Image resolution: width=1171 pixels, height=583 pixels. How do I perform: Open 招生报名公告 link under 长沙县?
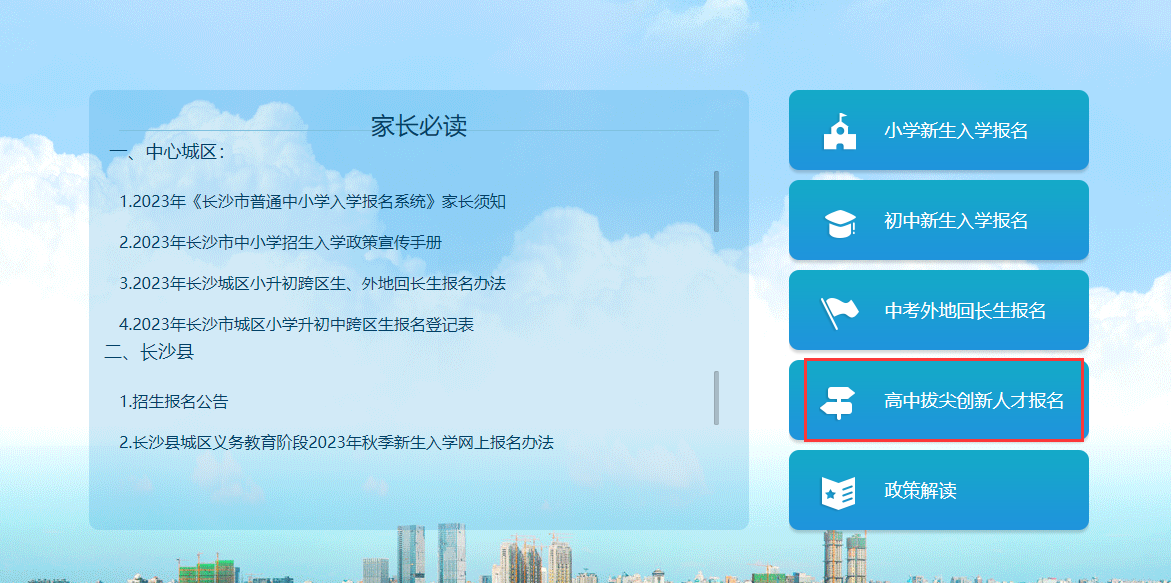(174, 402)
